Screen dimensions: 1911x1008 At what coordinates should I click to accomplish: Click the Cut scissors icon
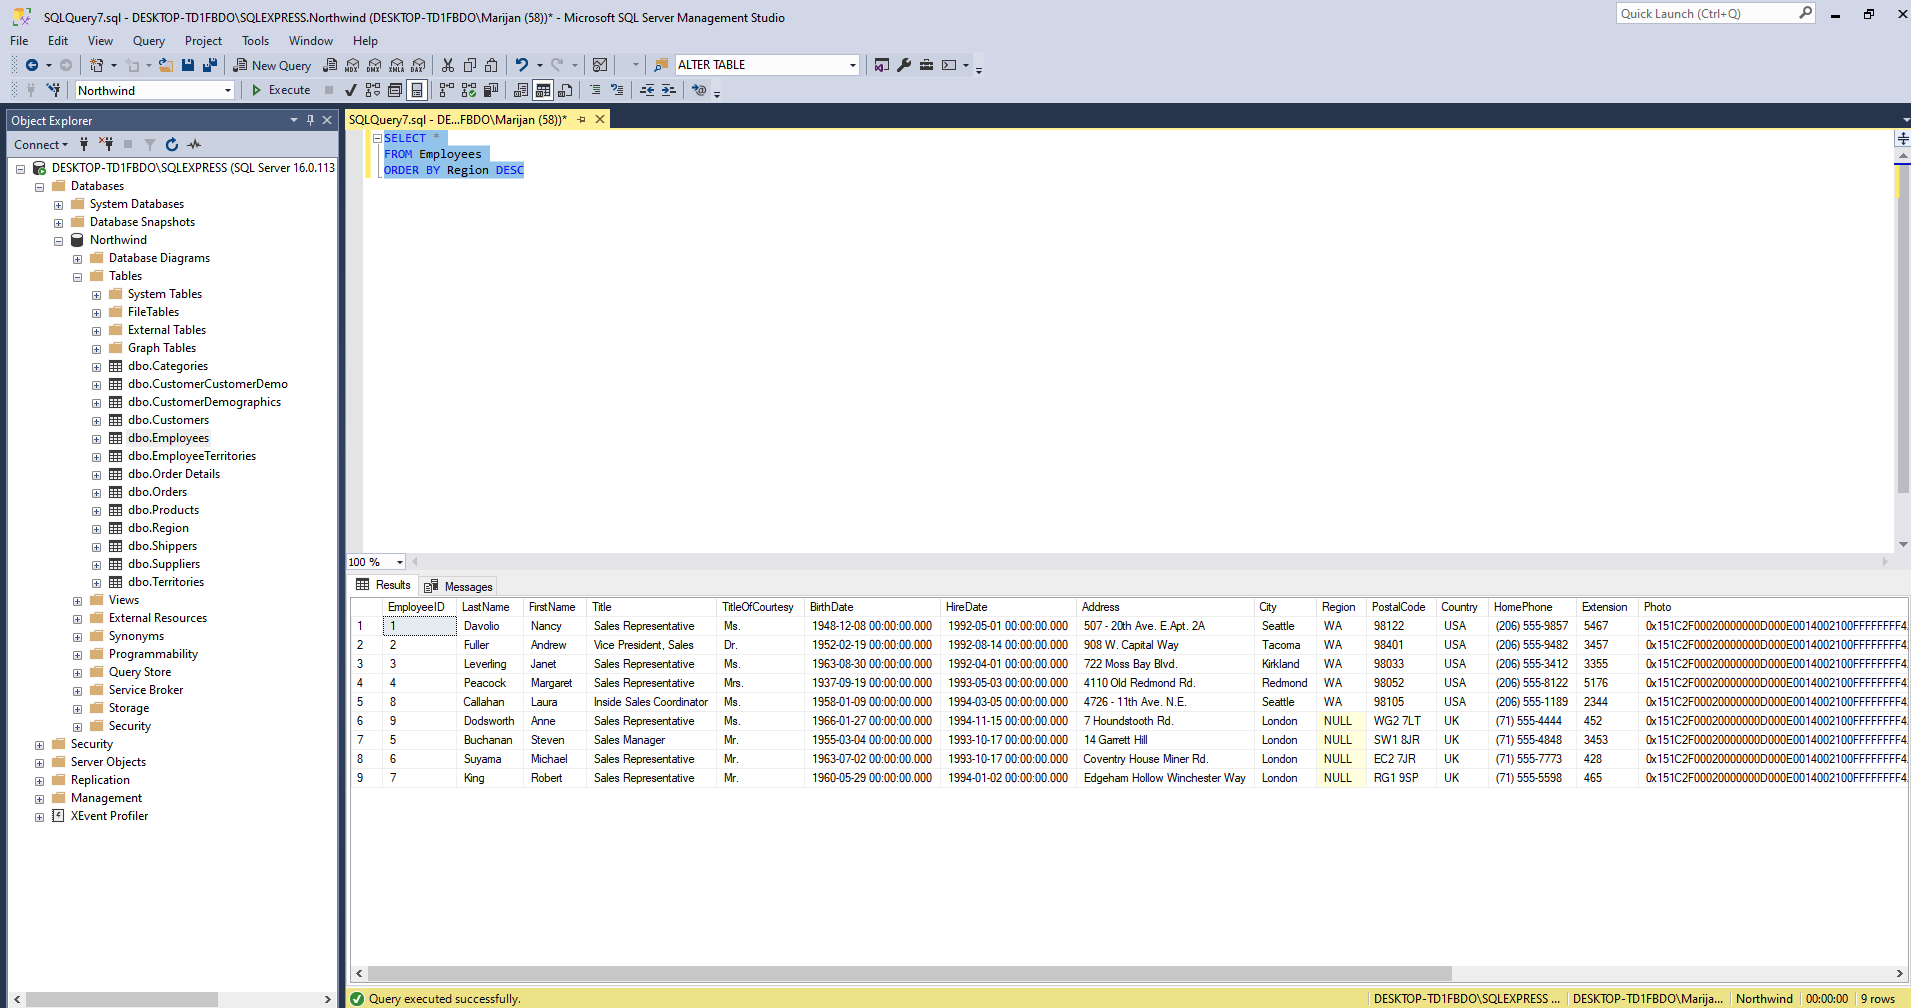pos(448,65)
